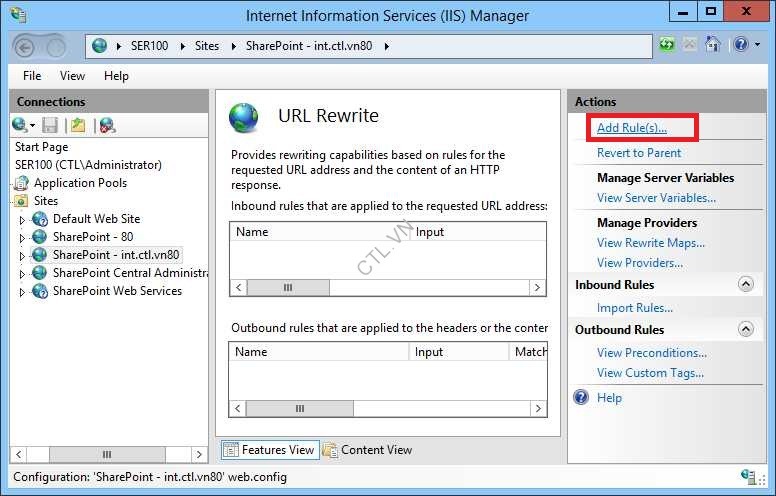The image size is (776, 496).
Task: Open the Help menu
Action: point(116,76)
